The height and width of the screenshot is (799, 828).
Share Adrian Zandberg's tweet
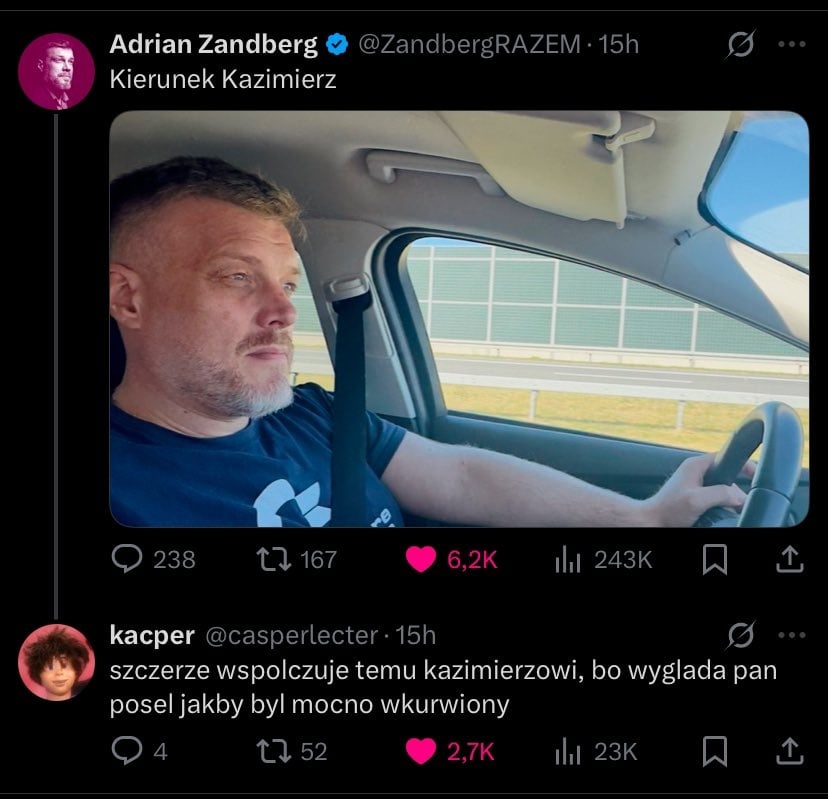[790, 559]
